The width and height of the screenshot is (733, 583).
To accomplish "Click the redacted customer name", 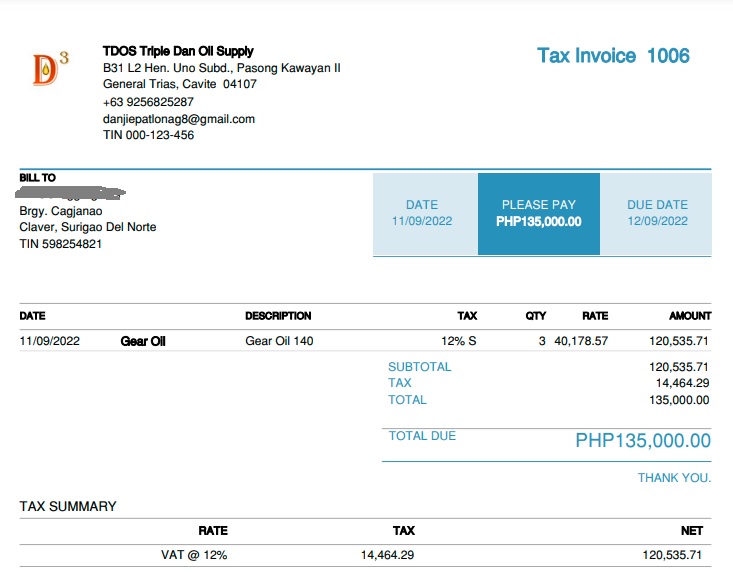I will coord(72,192).
